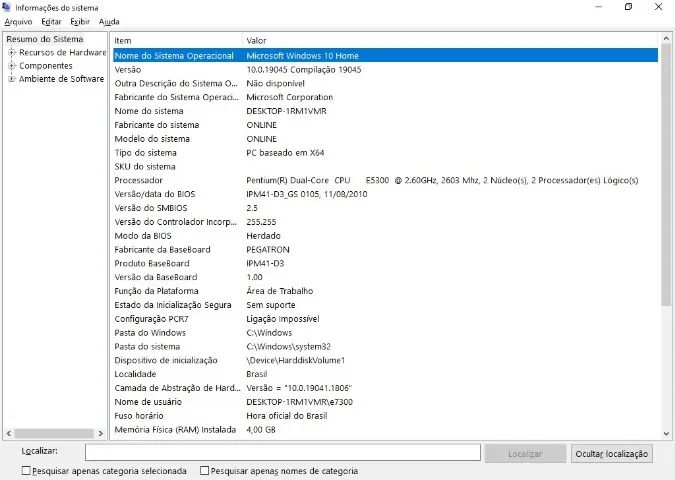Click the Ocultar localização button

click(611, 454)
